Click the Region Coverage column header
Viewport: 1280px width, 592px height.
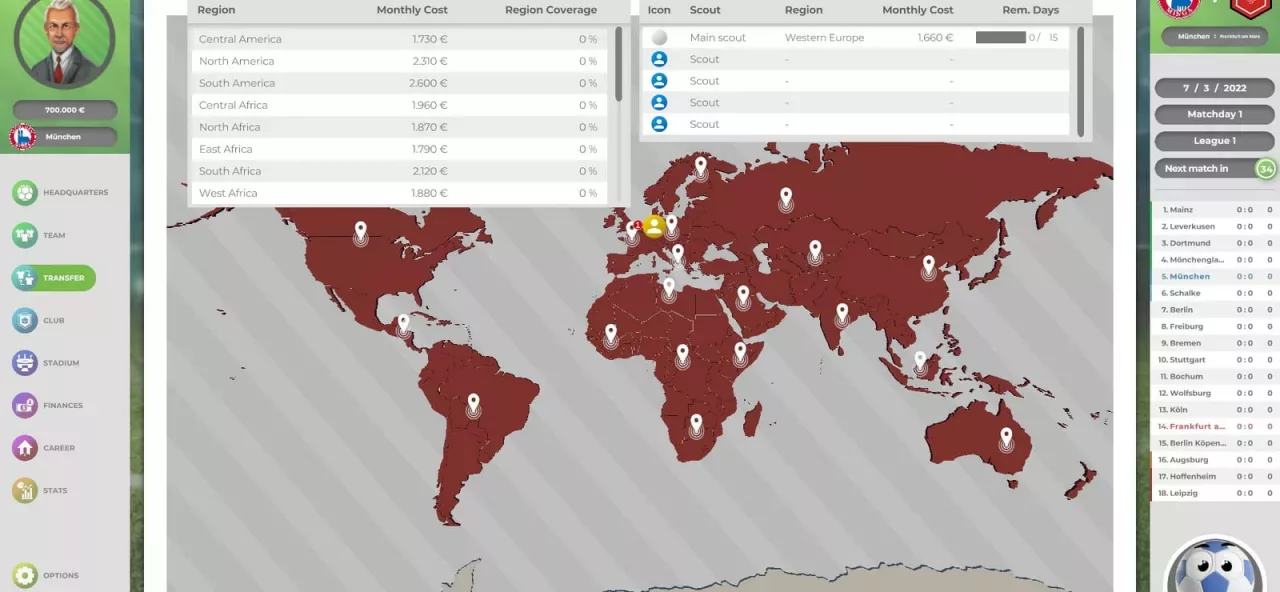click(551, 10)
